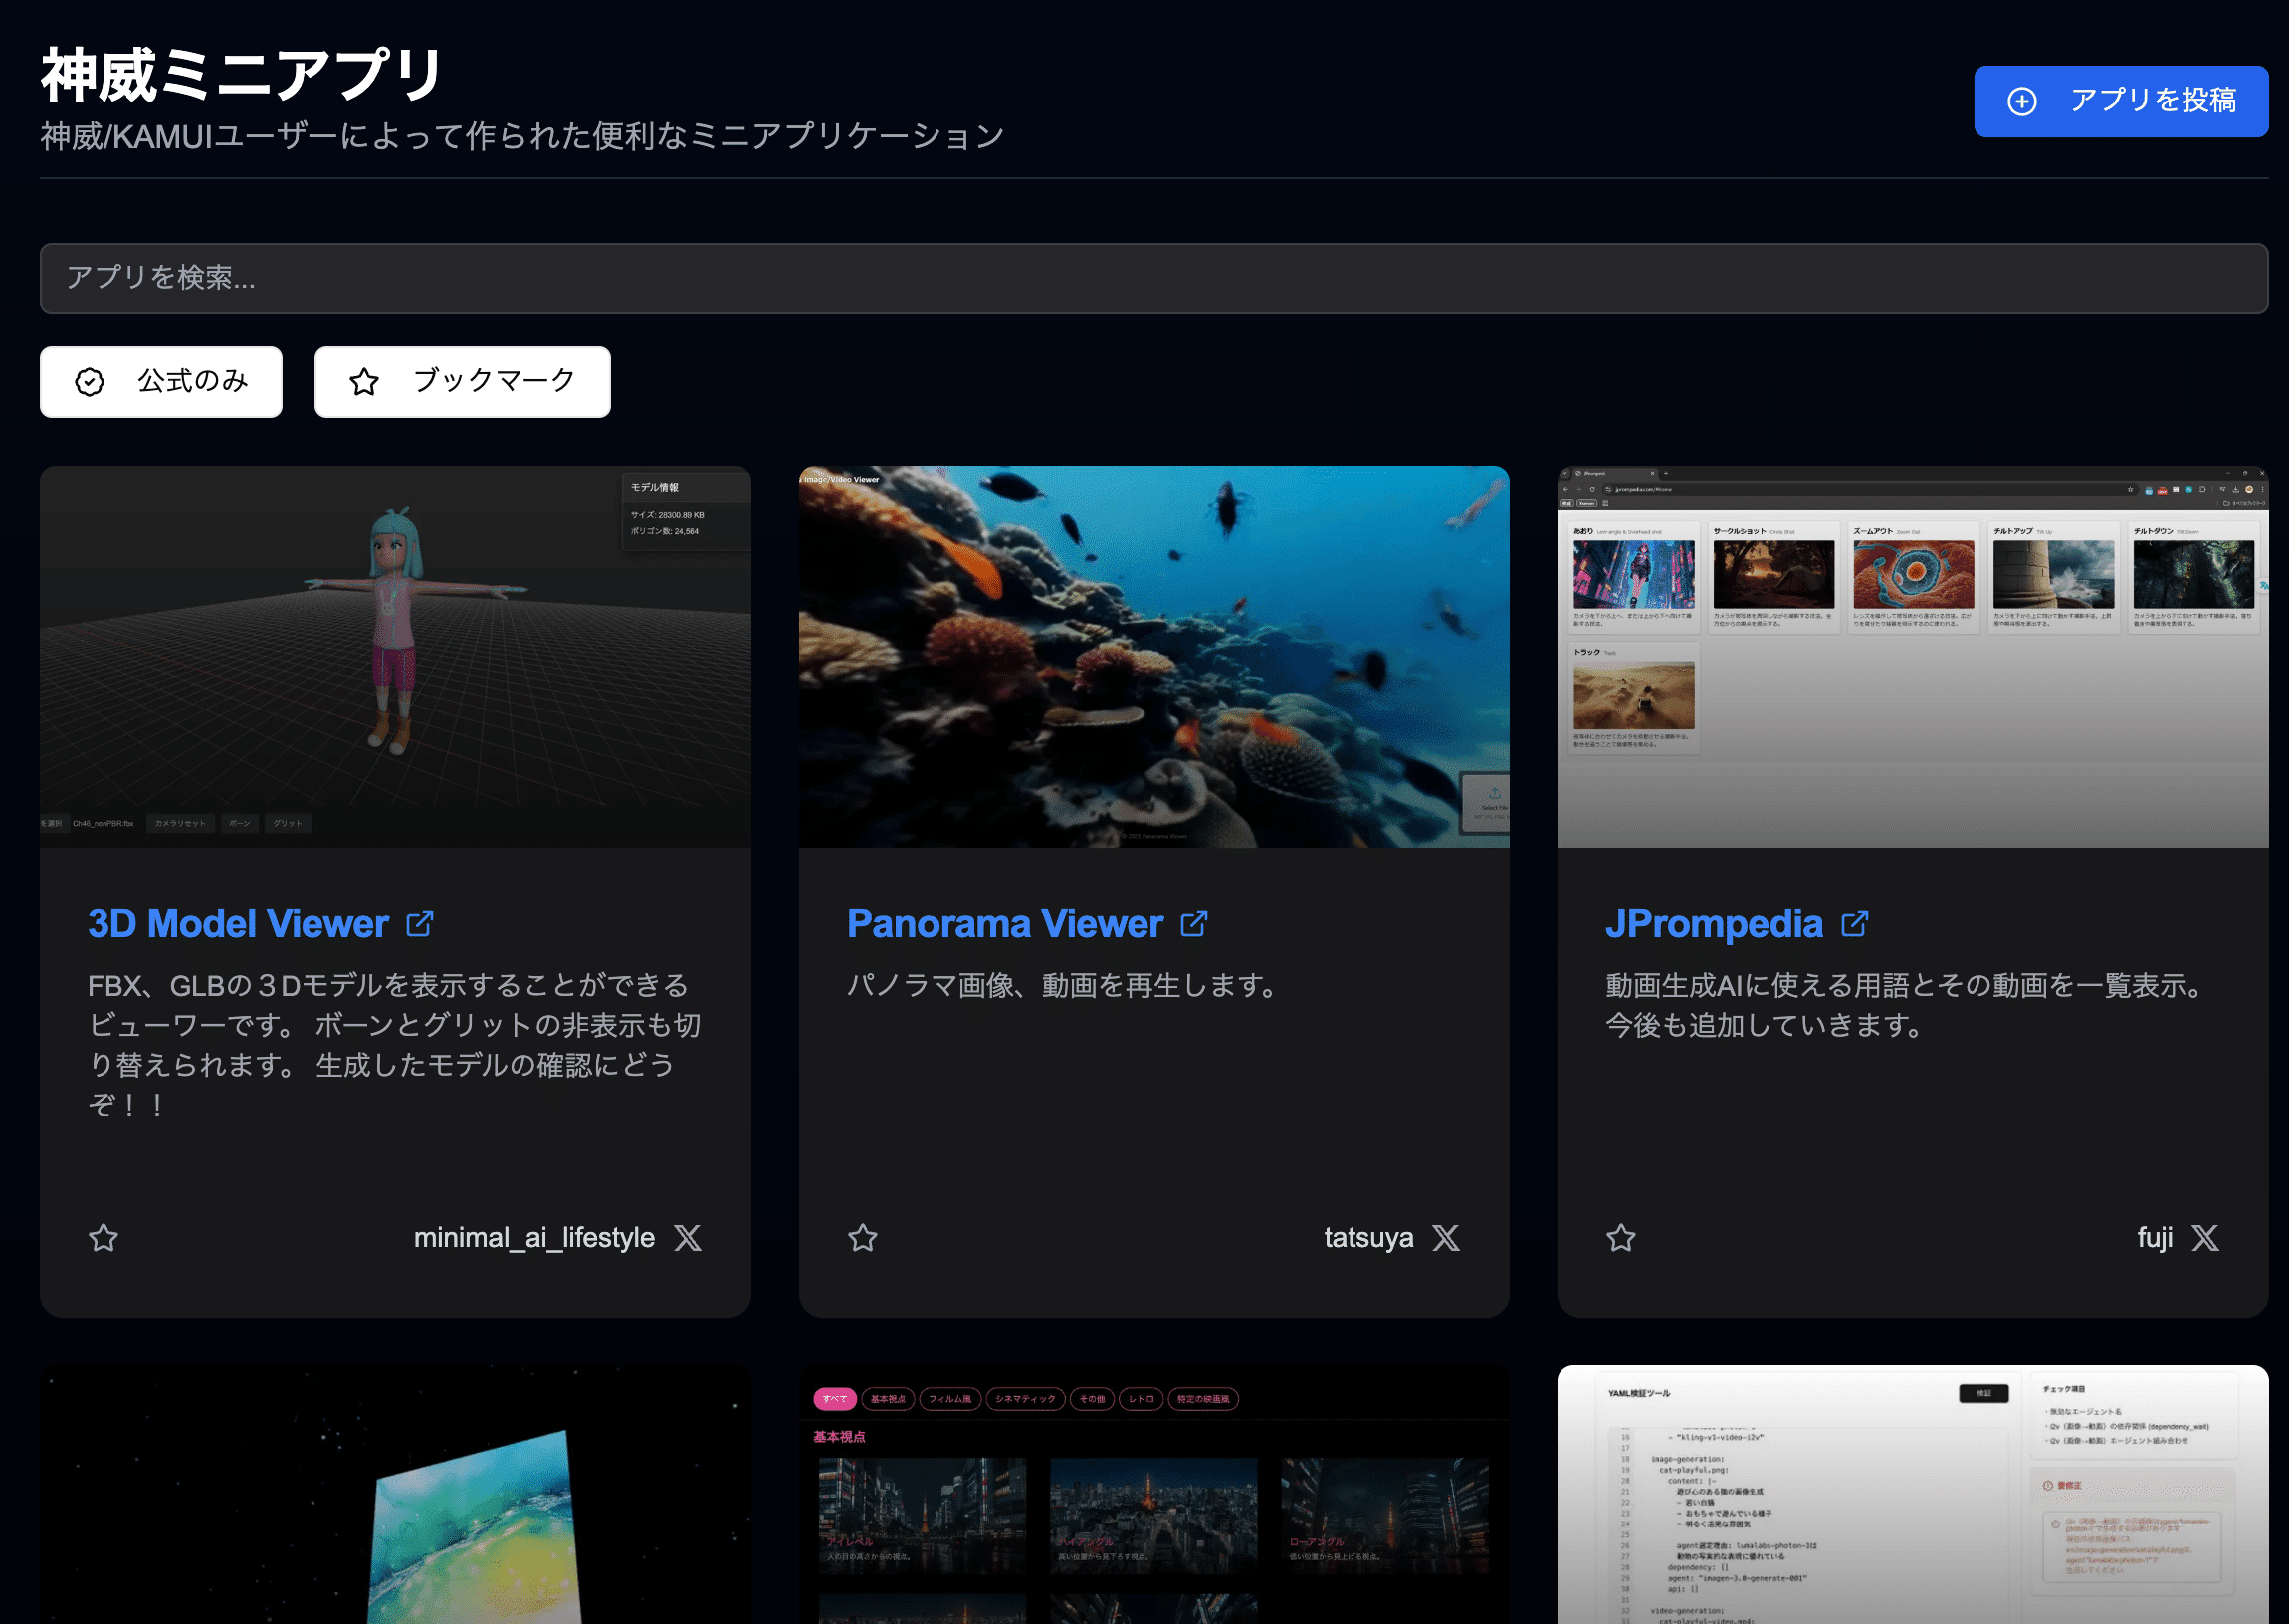Image resolution: width=2289 pixels, height=1624 pixels.
Task: Open the X icon beside fuji
Action: pos(2205,1238)
